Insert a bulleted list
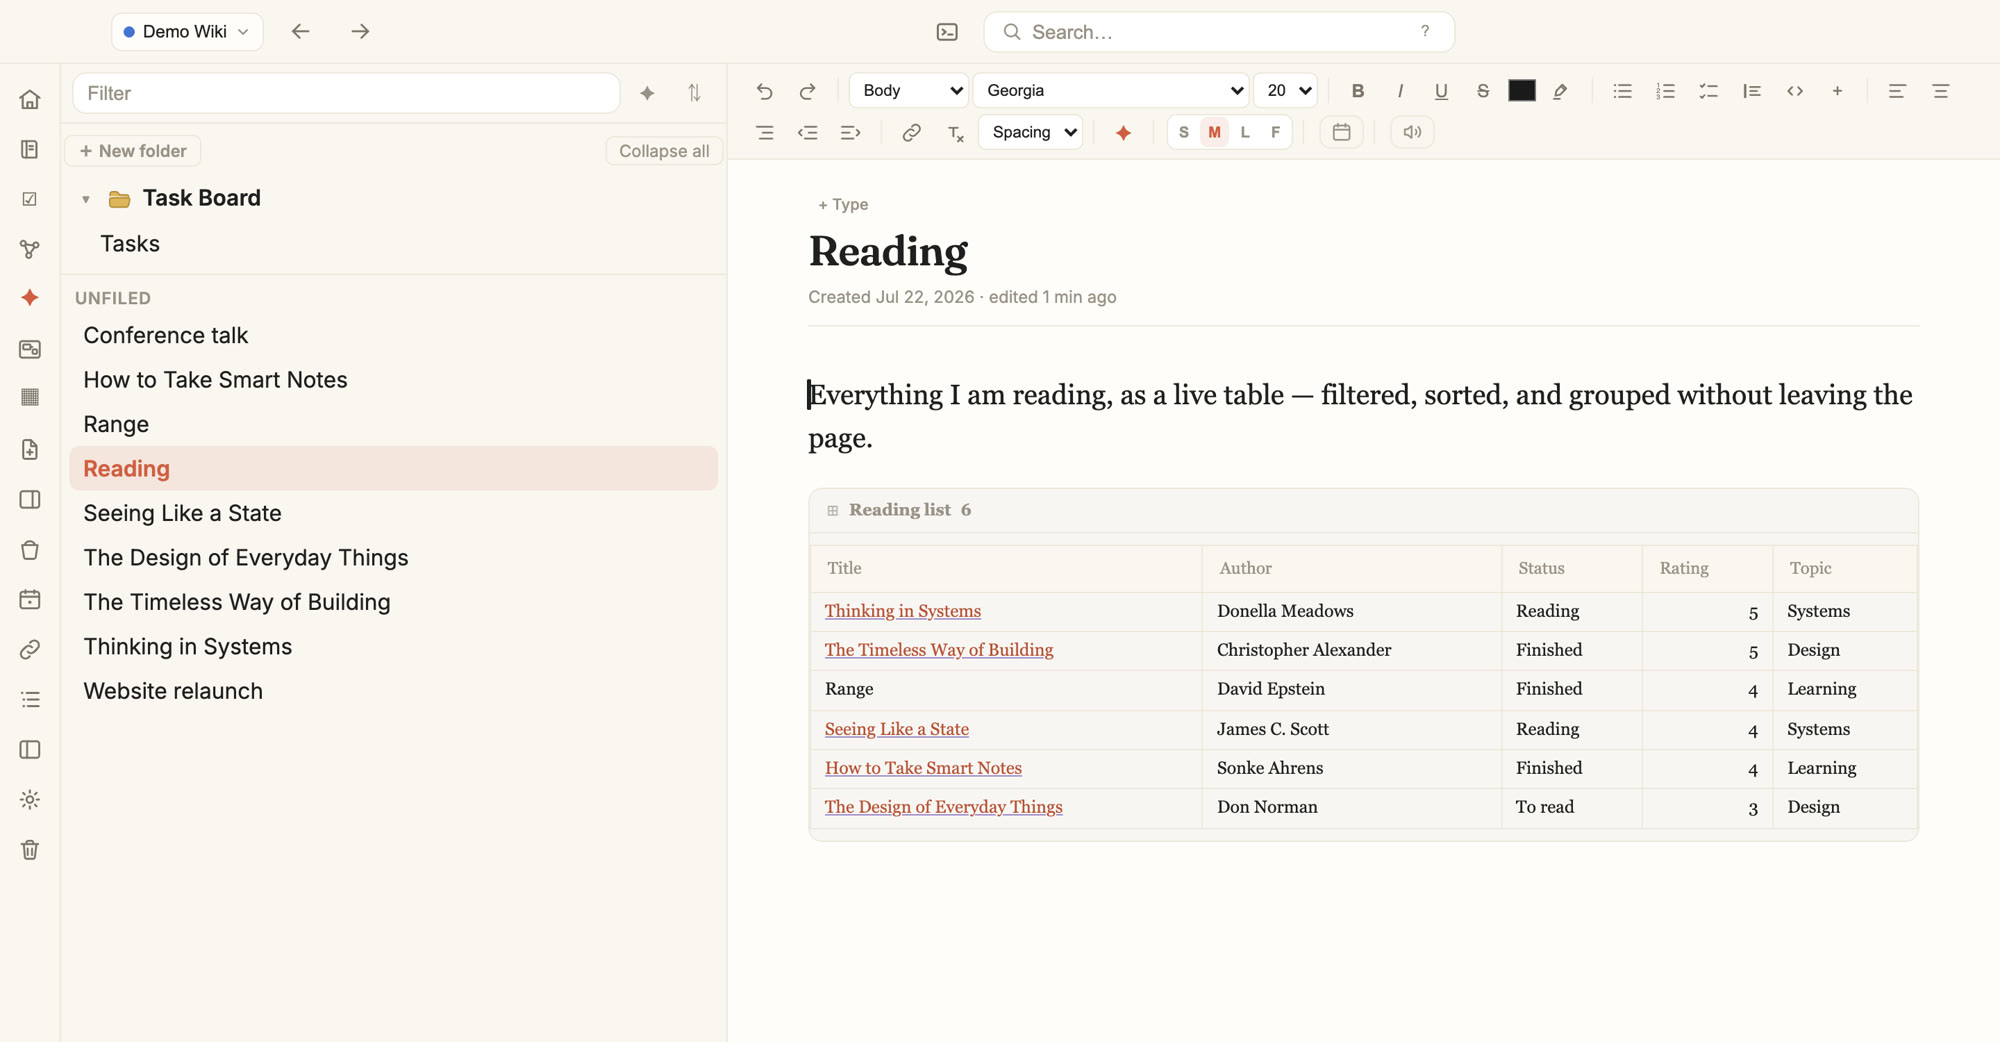This screenshot has height=1042, width=2000. [1622, 91]
